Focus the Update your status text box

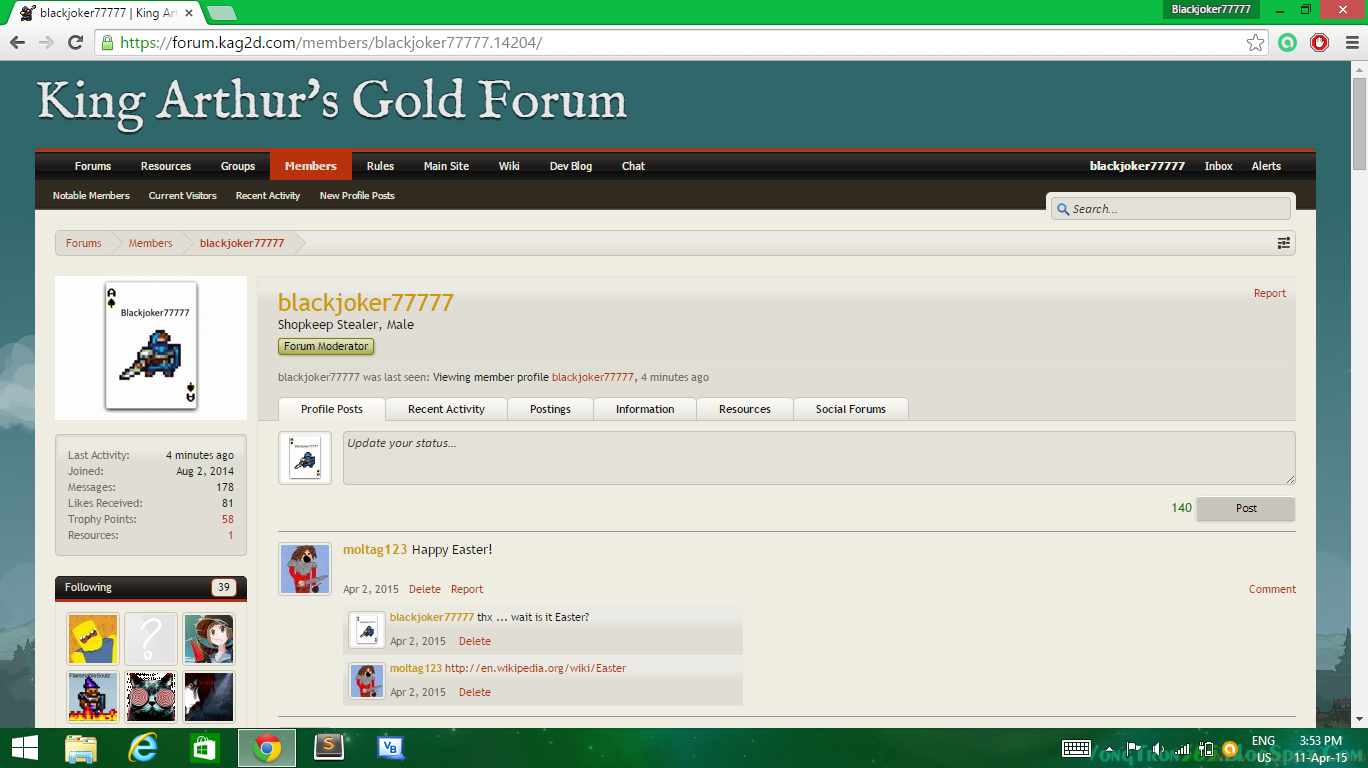[x=819, y=458]
